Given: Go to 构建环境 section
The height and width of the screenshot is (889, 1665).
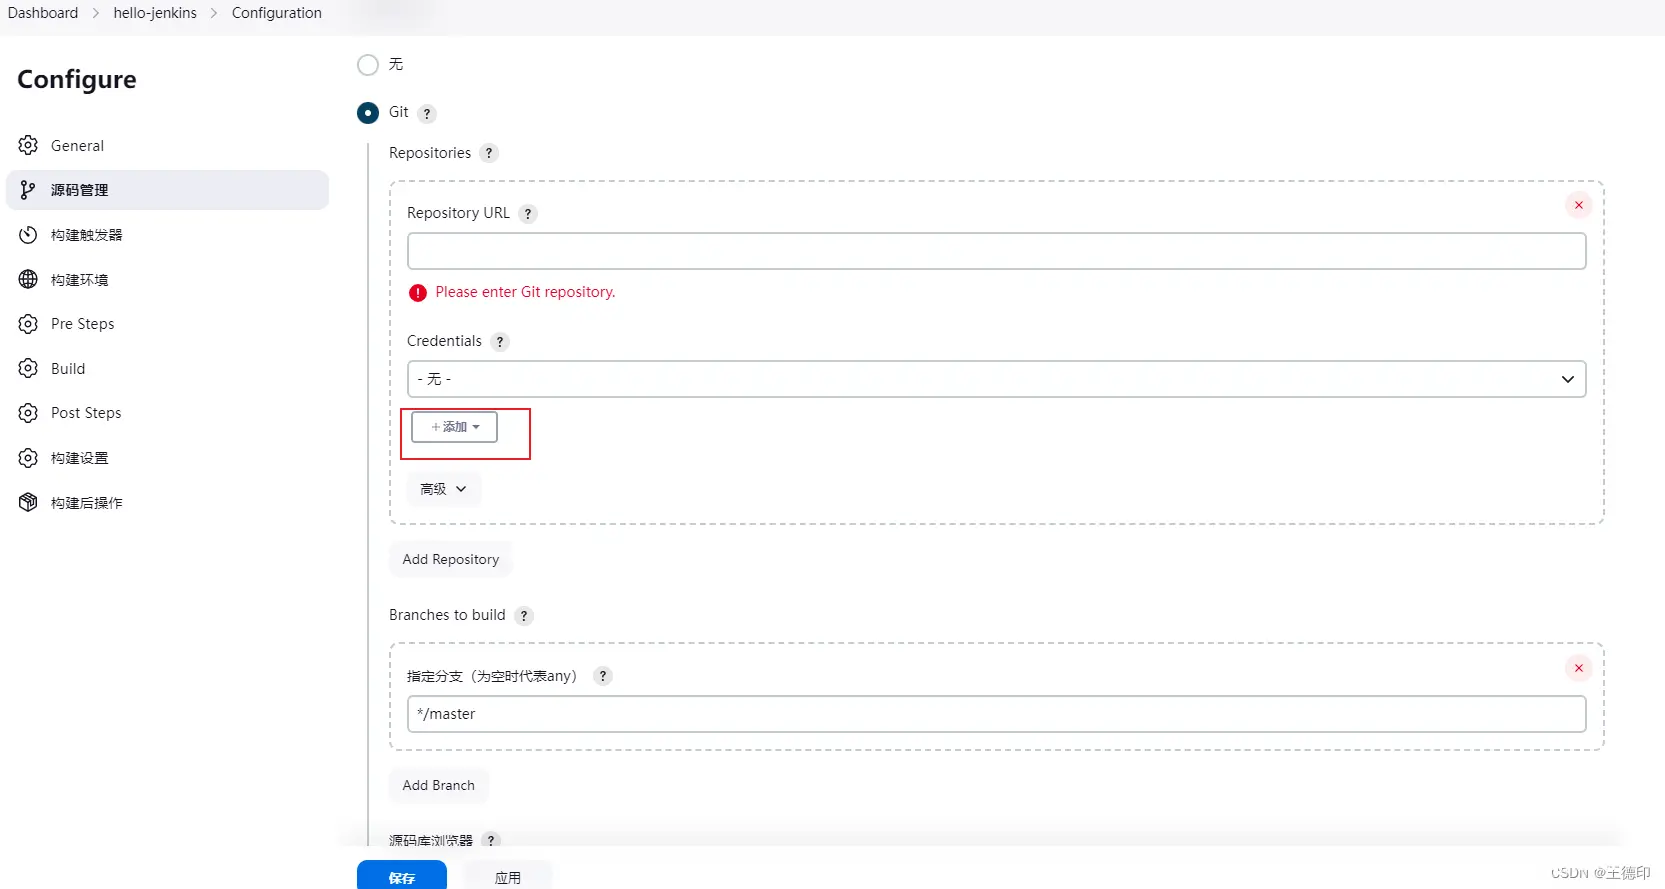Looking at the screenshot, I should tap(167, 279).
